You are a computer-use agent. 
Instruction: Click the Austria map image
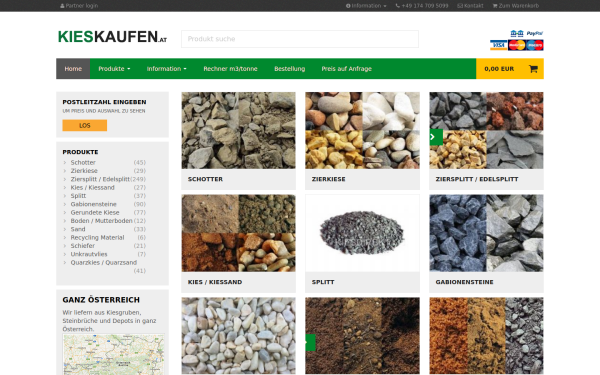tap(114, 354)
